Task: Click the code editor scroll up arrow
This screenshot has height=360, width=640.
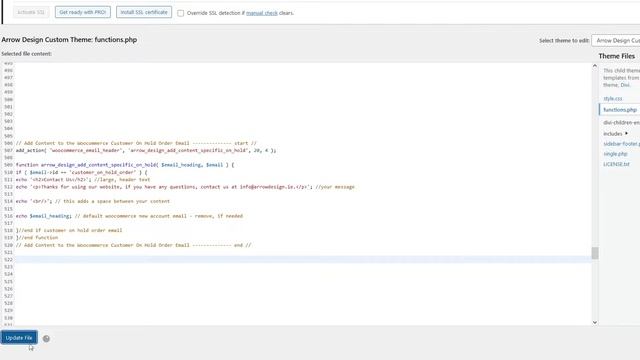Action: click(595, 66)
